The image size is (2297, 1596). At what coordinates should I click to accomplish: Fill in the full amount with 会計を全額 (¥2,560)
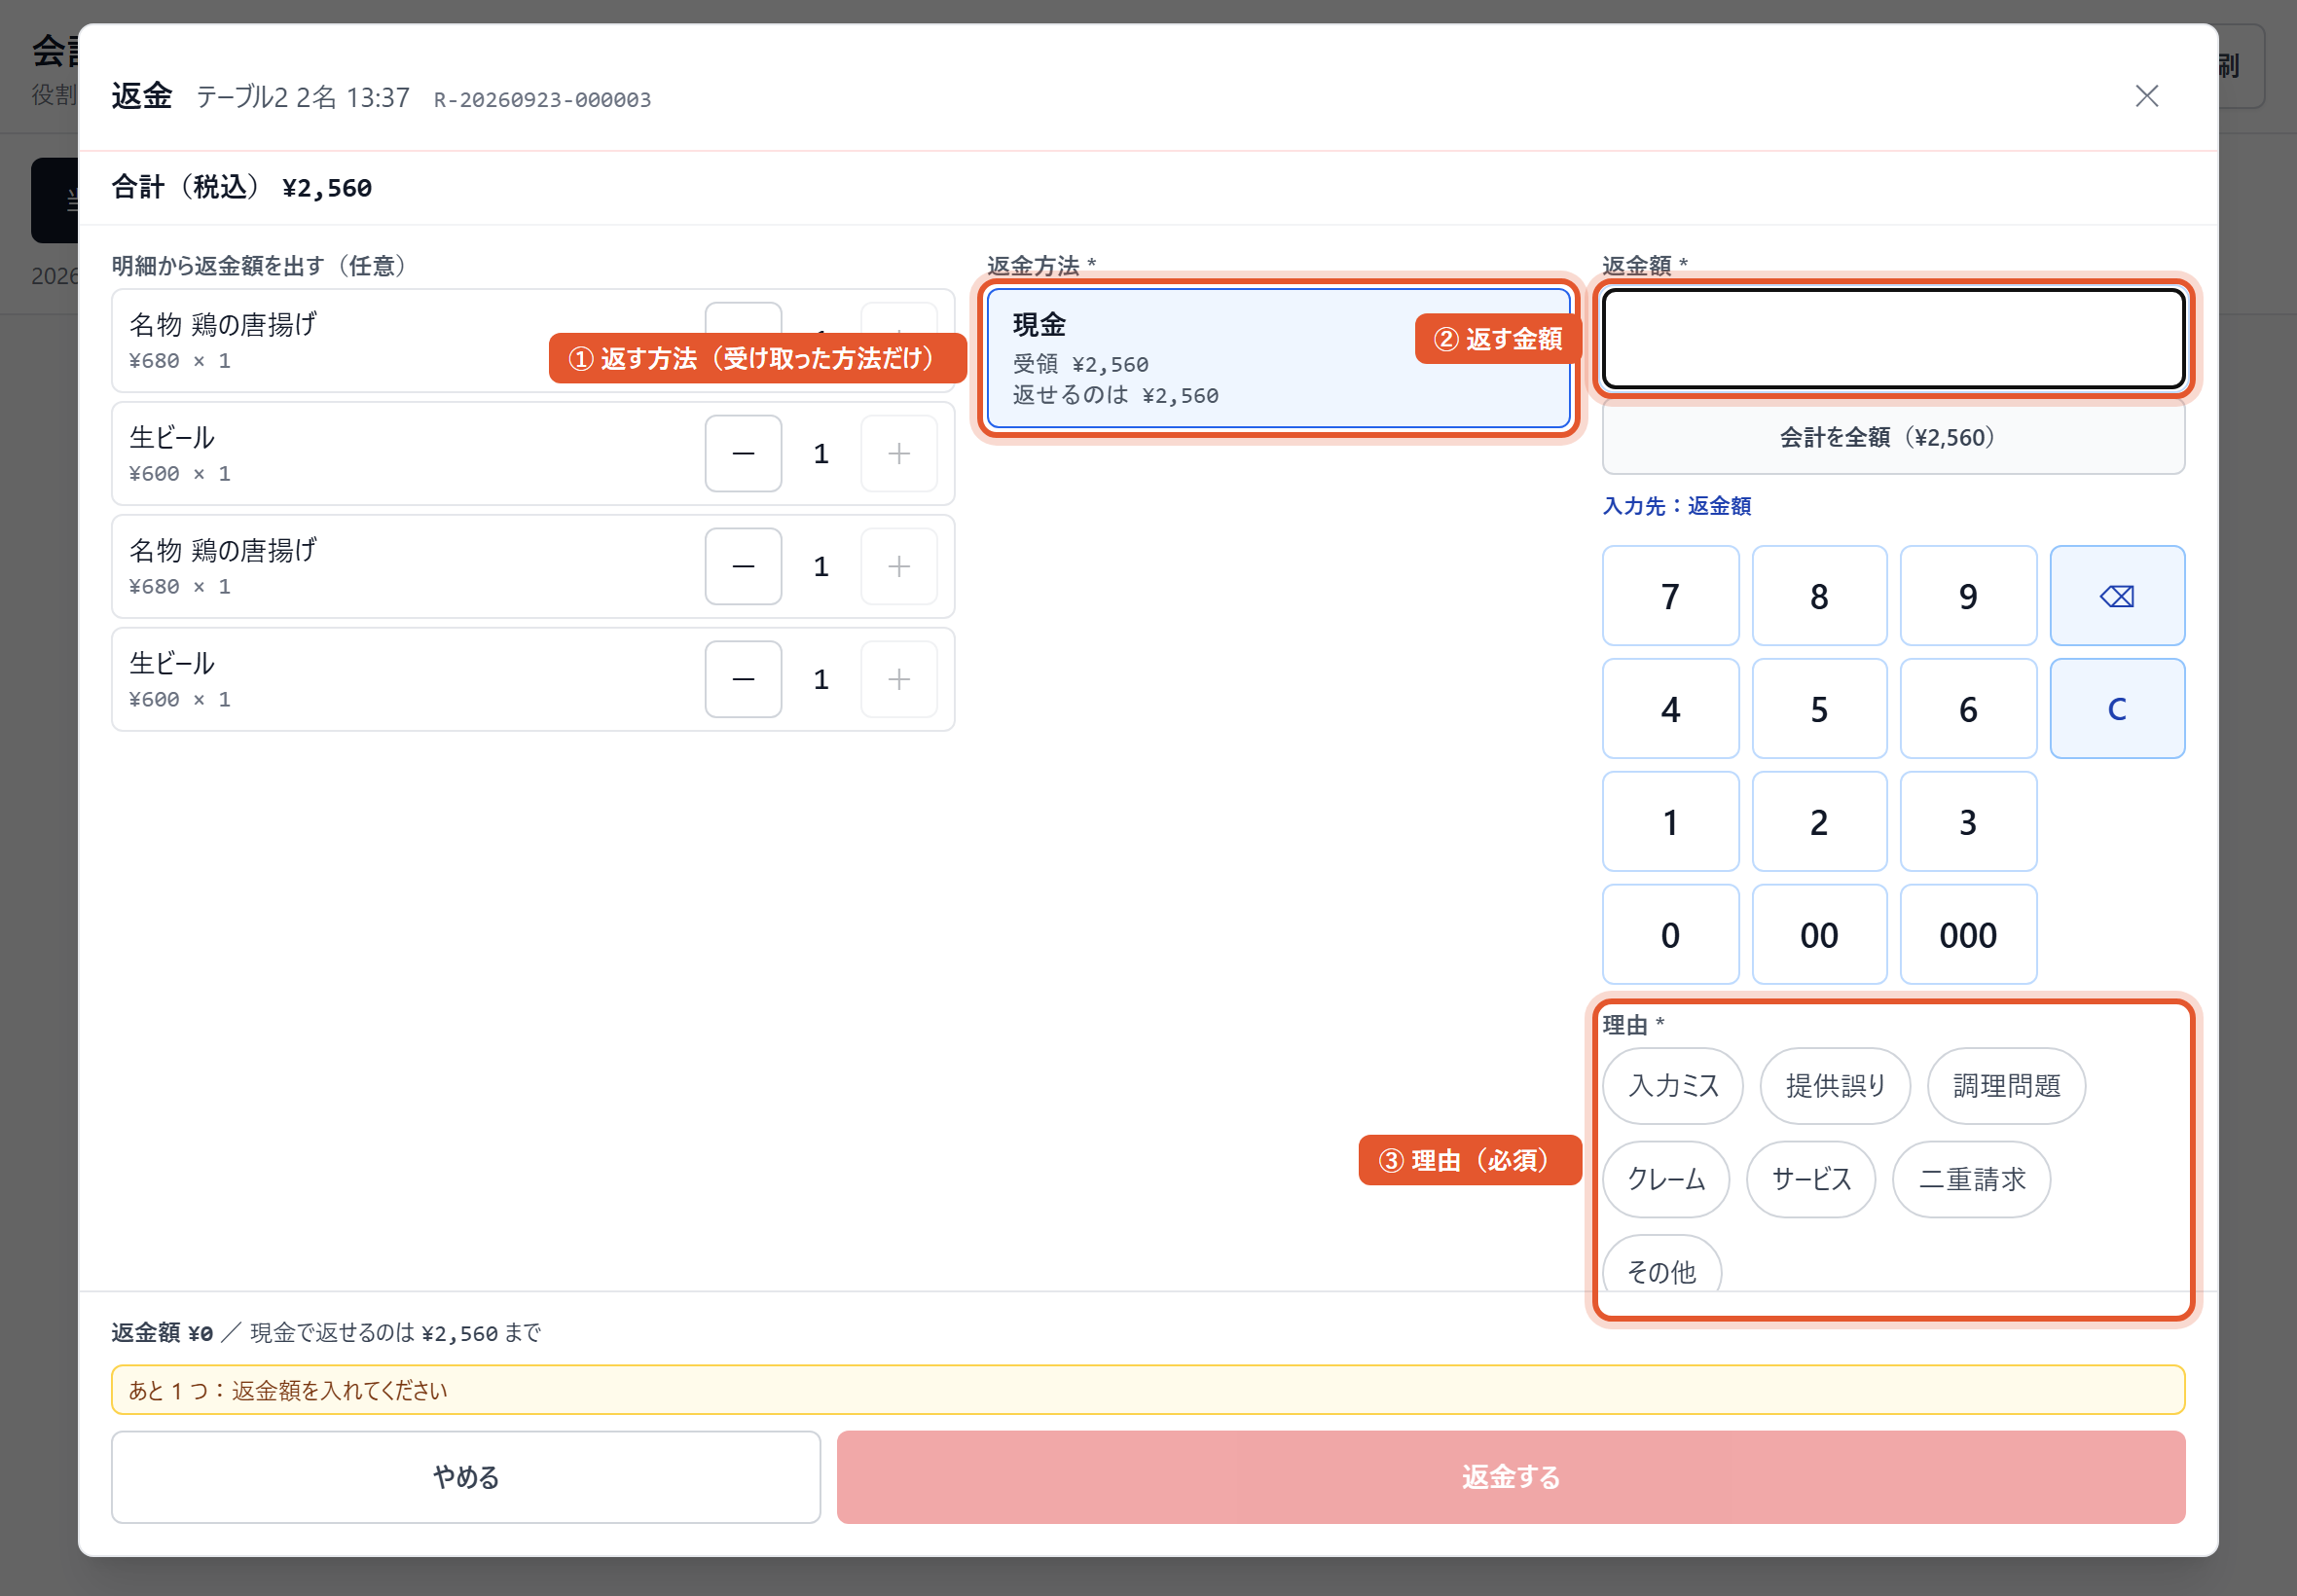pyautogui.click(x=1892, y=438)
